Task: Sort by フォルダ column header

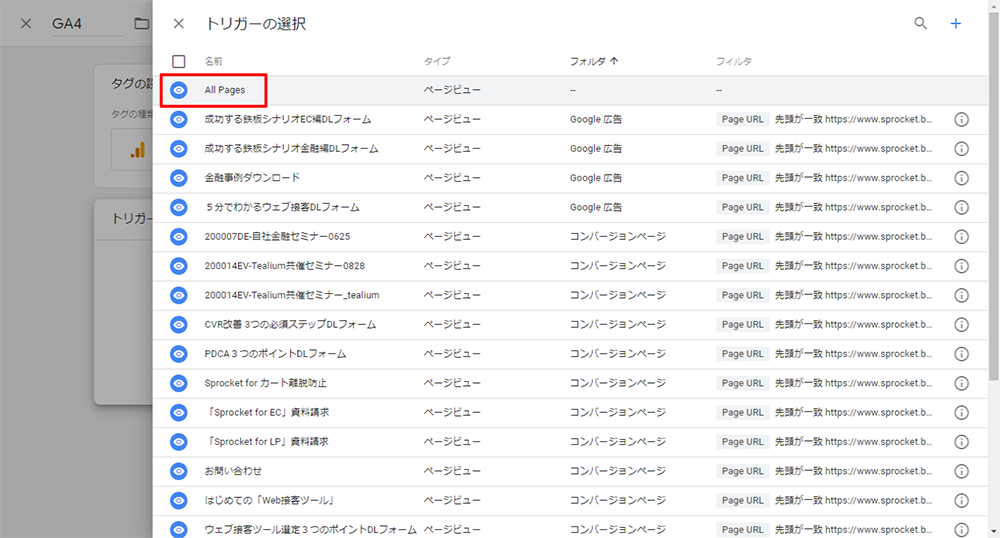Action: tap(594, 61)
